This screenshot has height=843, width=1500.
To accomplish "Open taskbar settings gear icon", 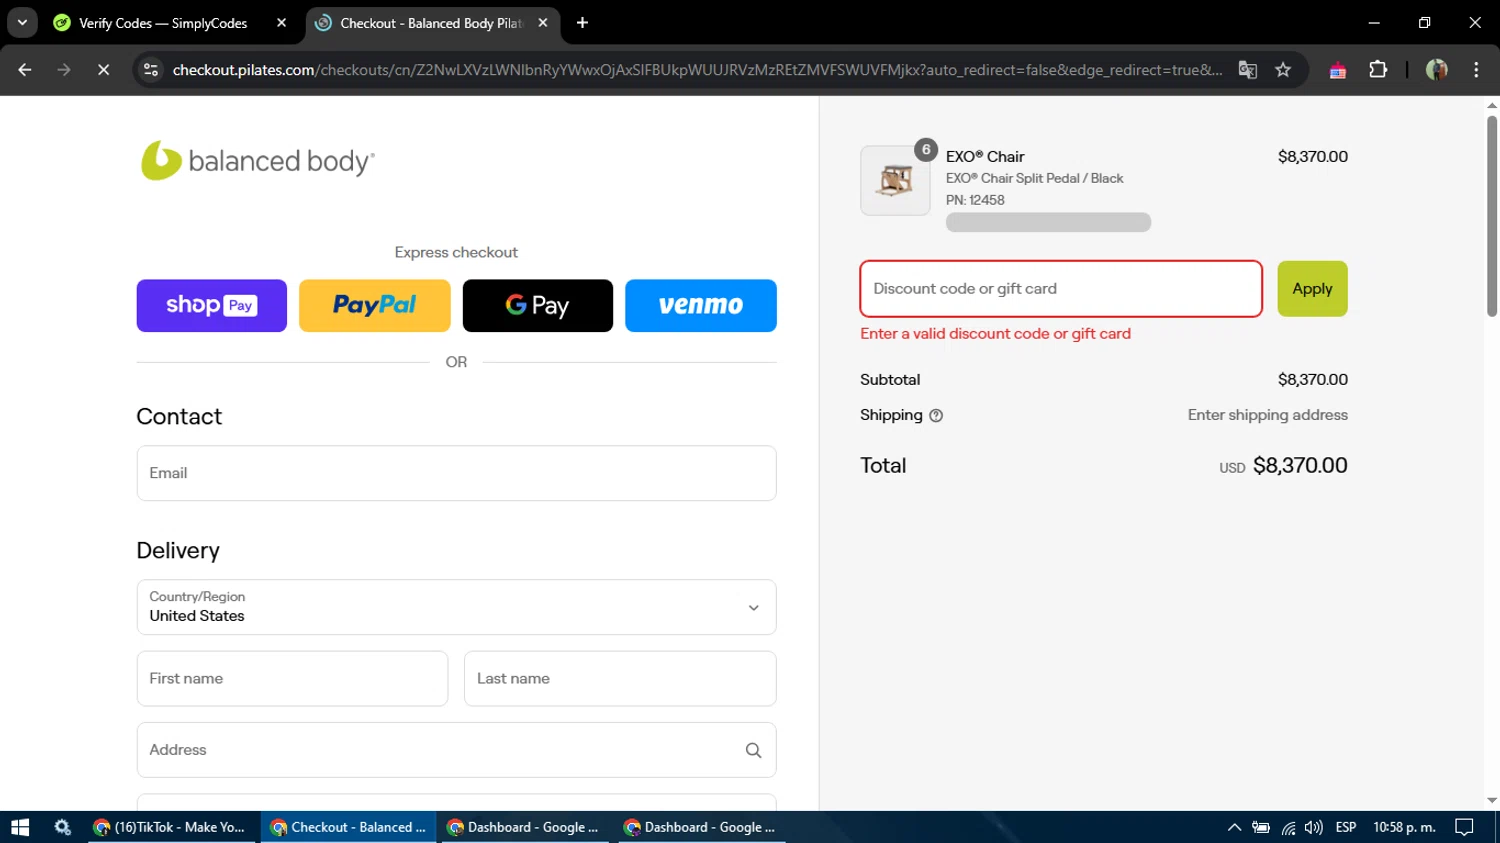I will tap(63, 827).
